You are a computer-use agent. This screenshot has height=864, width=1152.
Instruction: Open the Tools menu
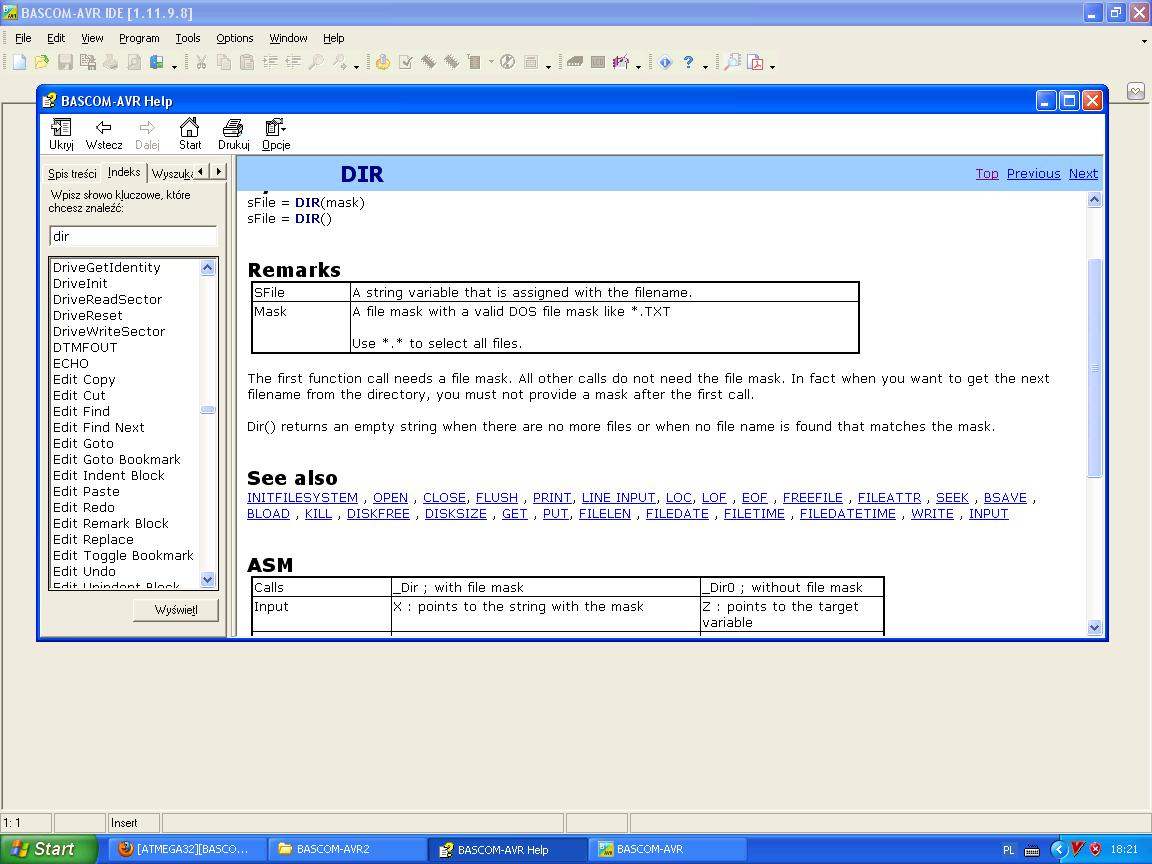[188, 38]
